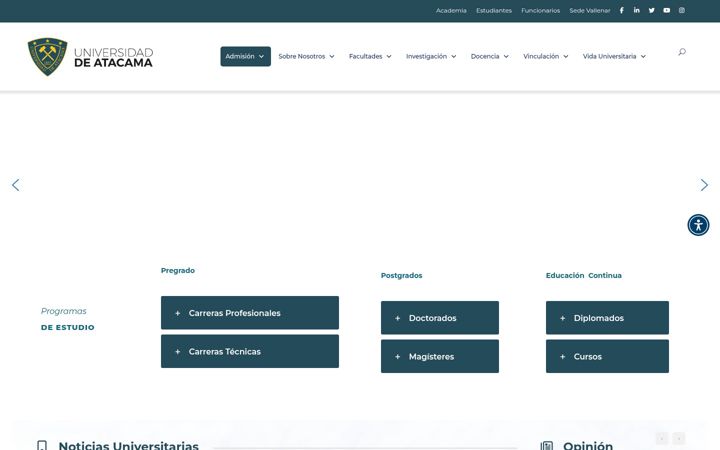Go to previous slide arrow
Screen dimensions: 720x450
pyautogui.click(x=16, y=185)
